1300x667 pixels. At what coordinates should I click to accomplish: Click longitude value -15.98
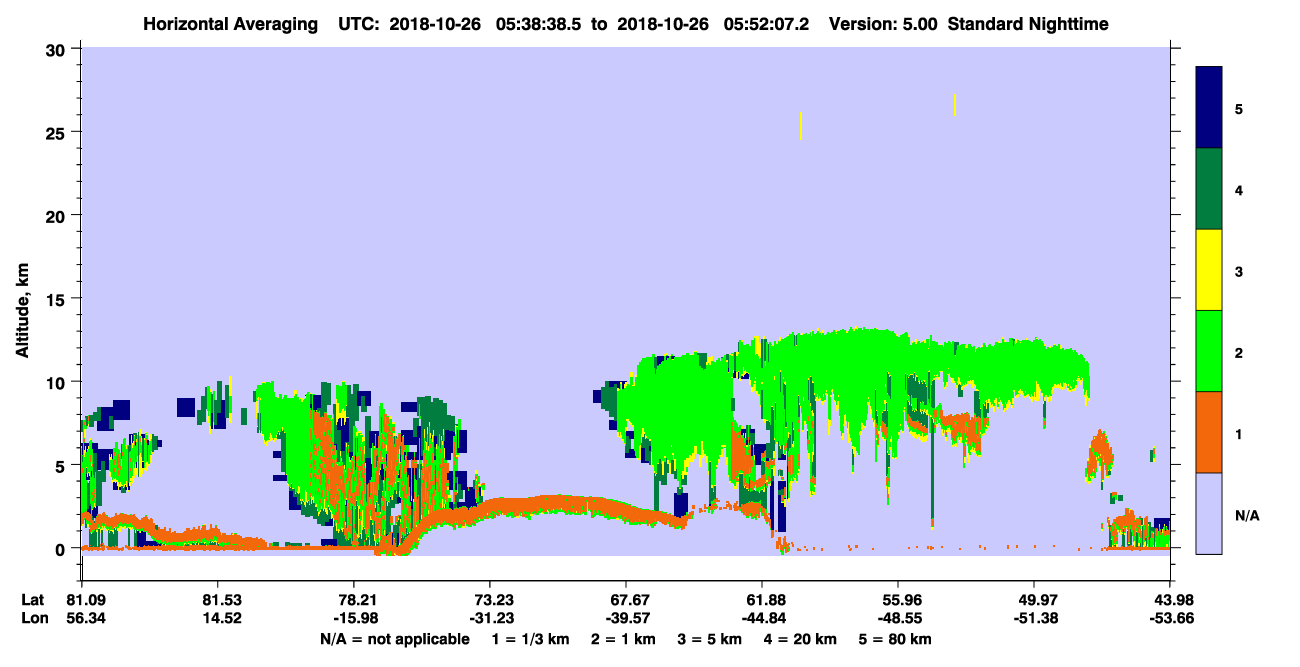(x=354, y=619)
